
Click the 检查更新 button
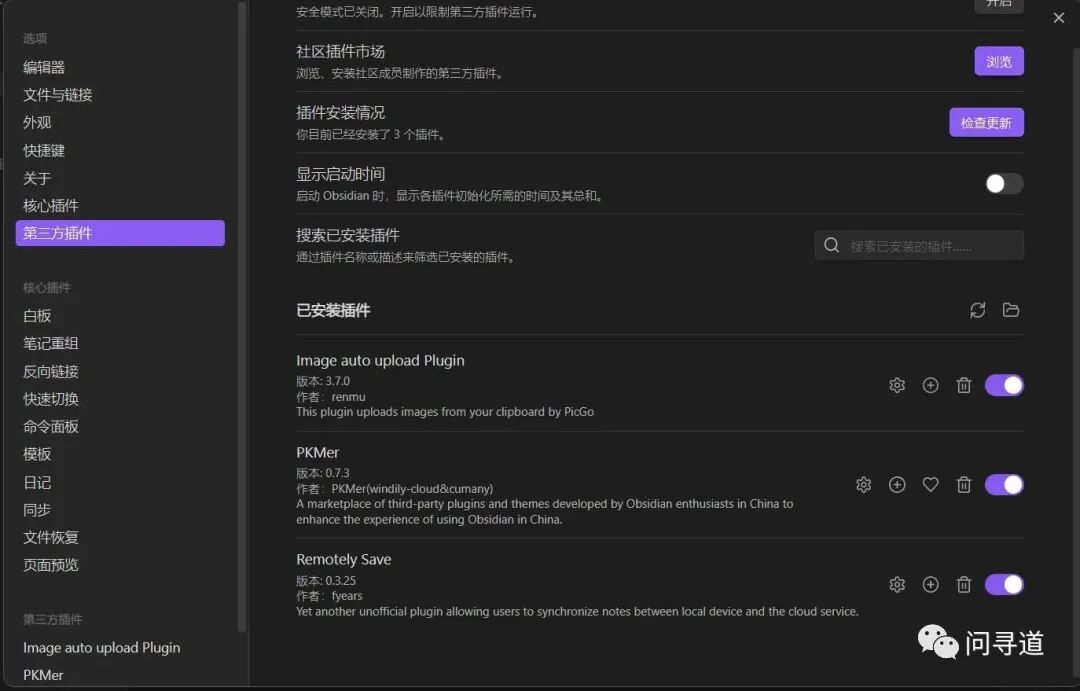(986, 123)
